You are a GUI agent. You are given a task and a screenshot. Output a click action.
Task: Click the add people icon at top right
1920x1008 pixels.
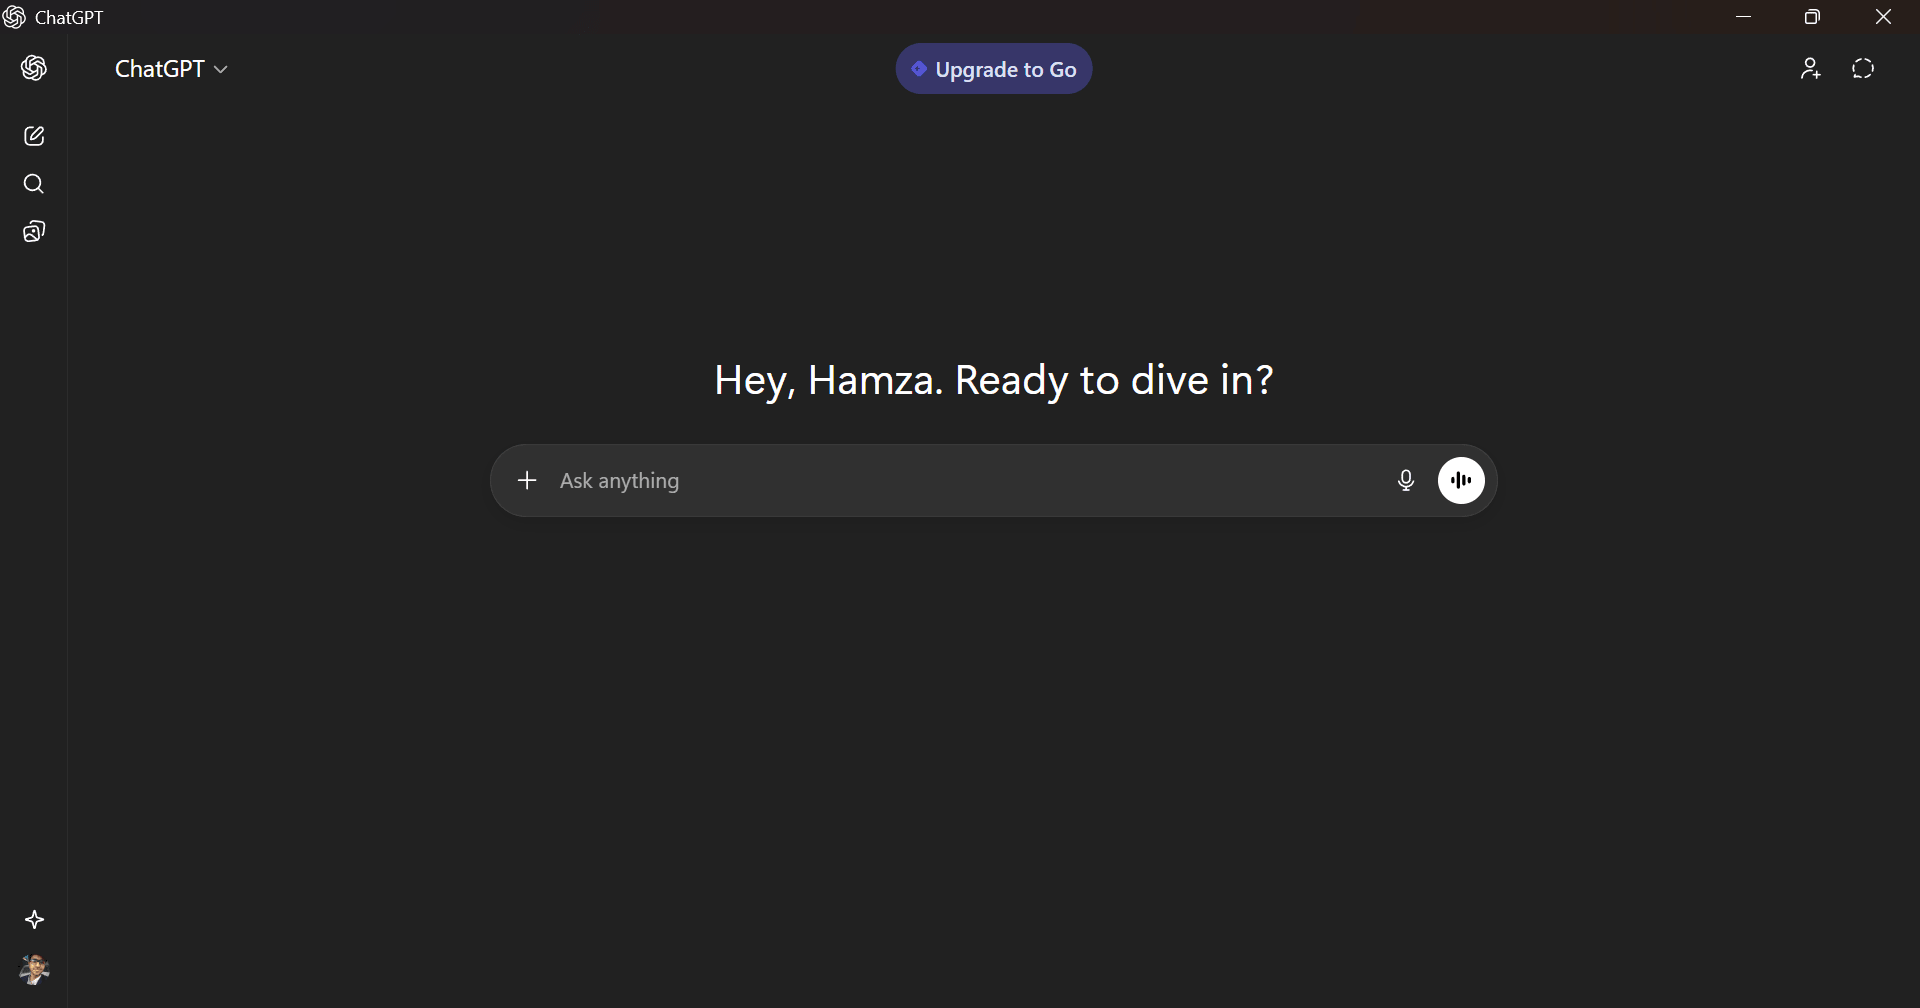coord(1810,69)
